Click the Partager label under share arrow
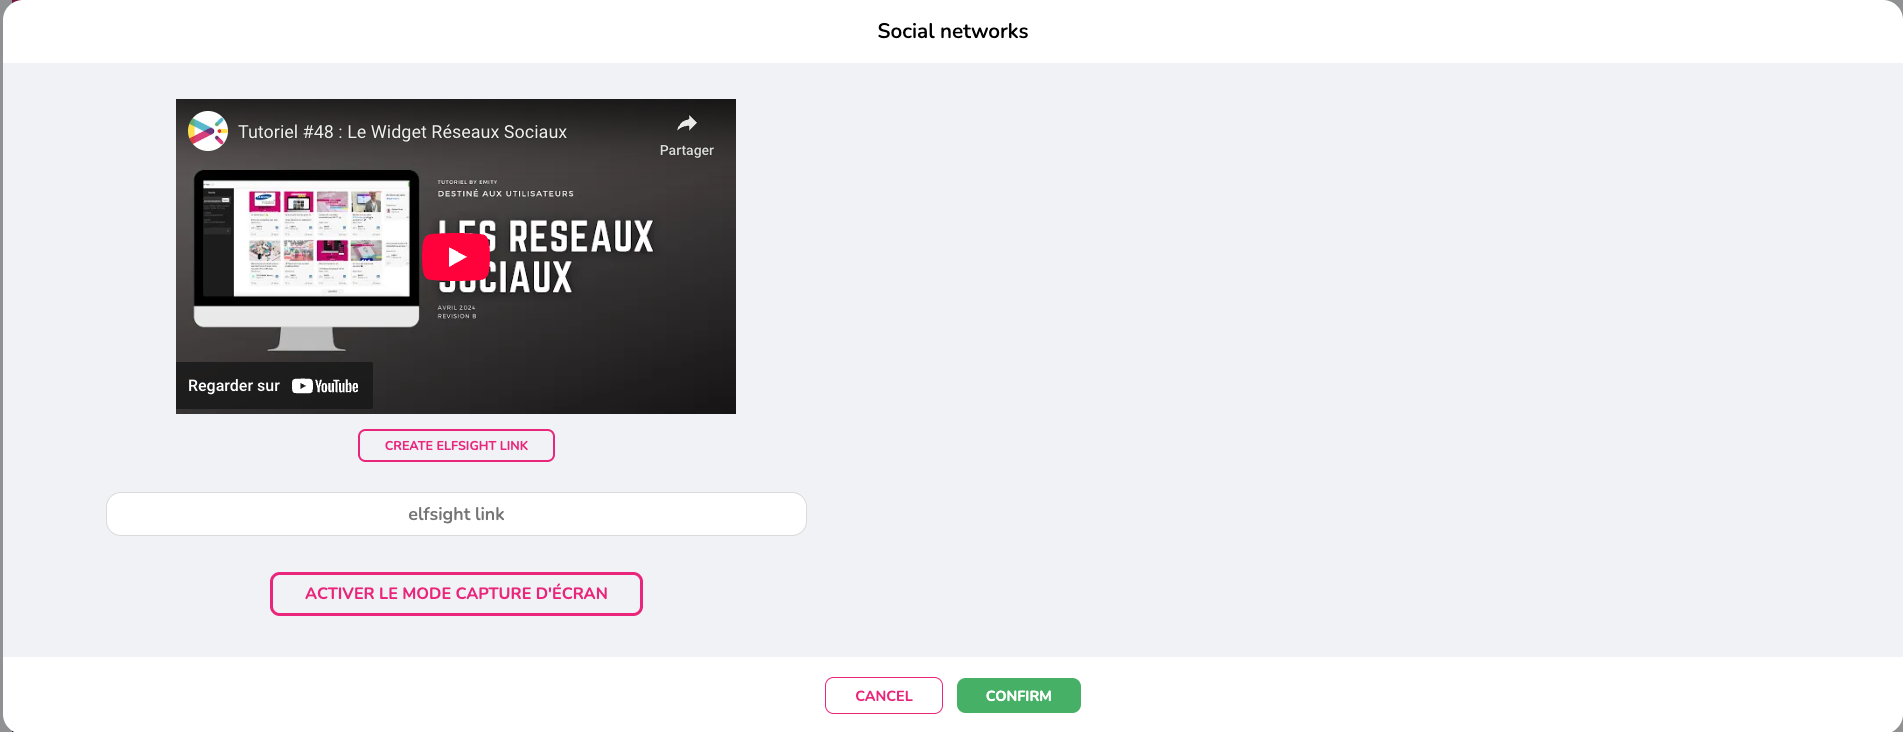 point(686,150)
